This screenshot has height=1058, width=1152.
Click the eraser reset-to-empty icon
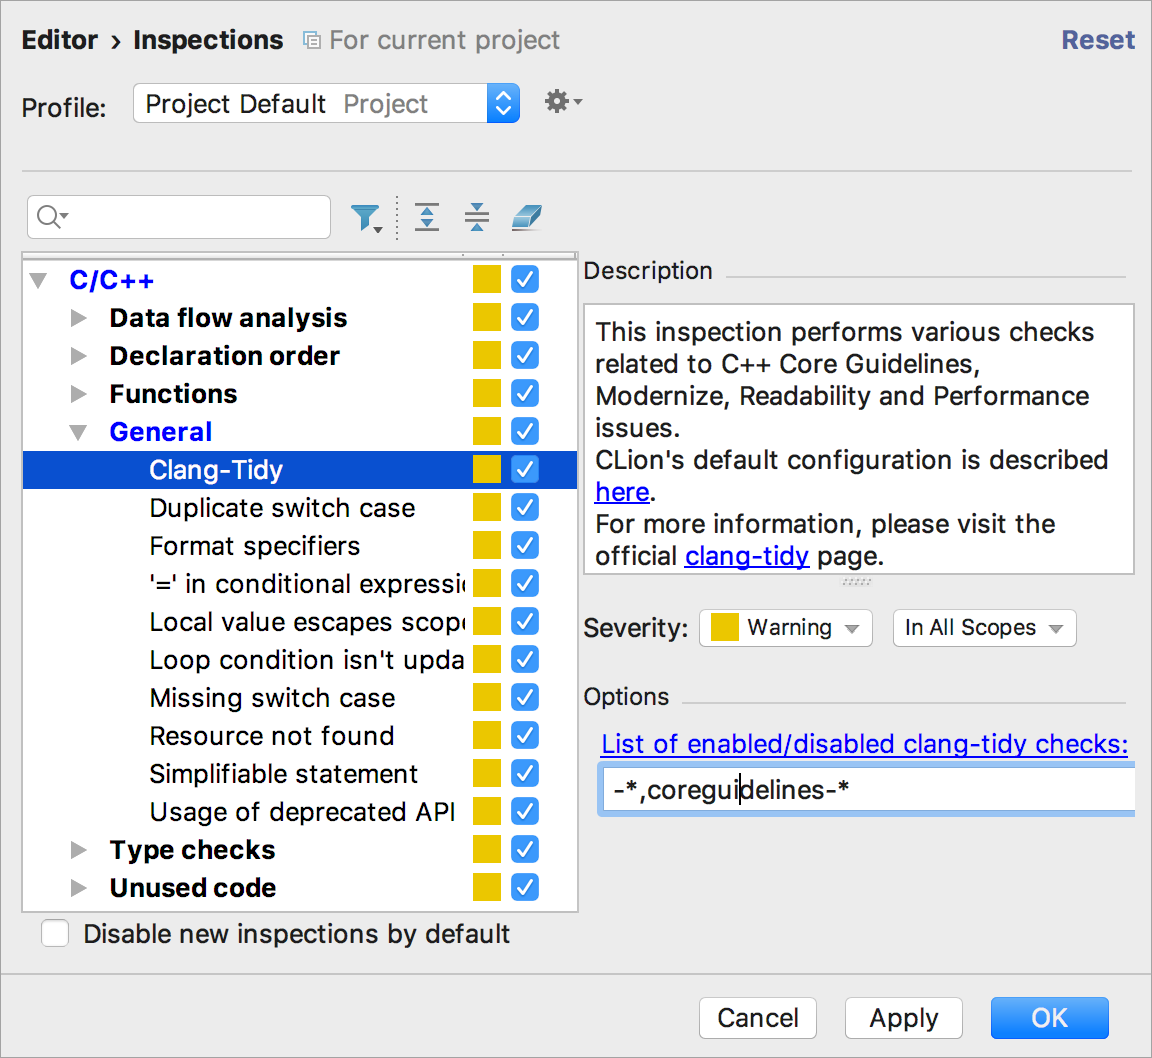[x=526, y=217]
